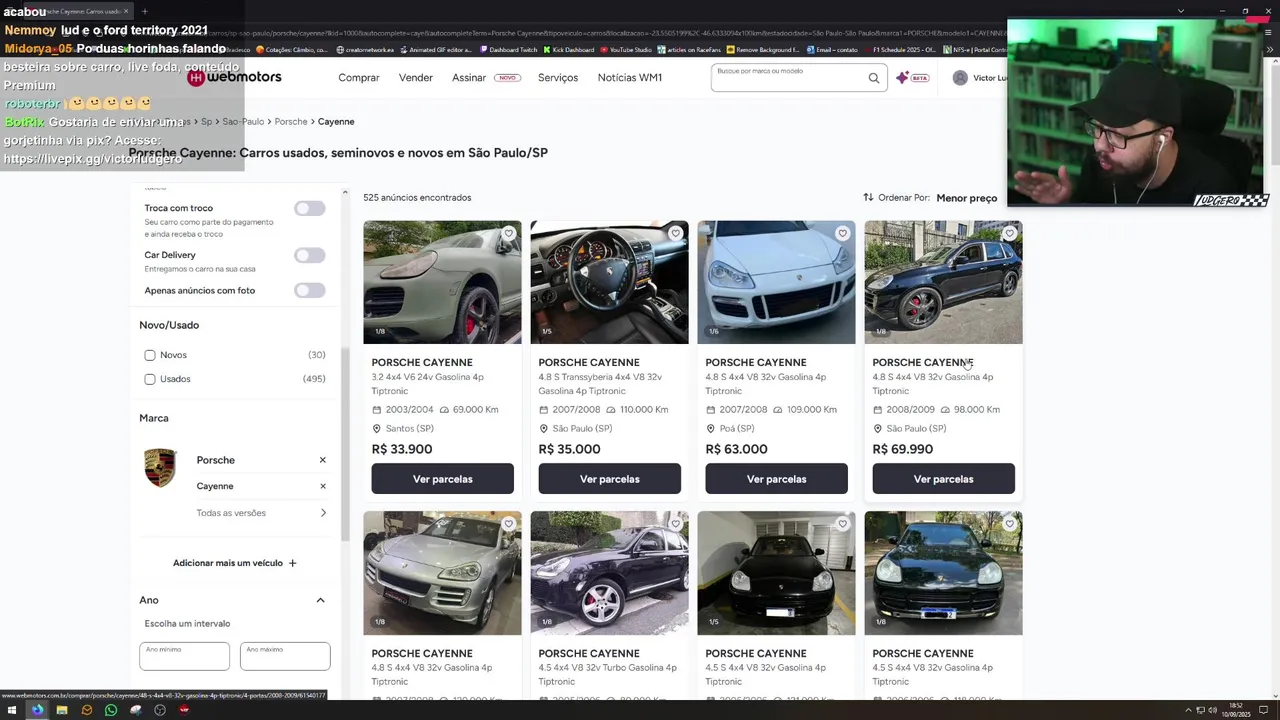Image resolution: width=1280 pixels, height=720 pixels.
Task: Remove the Porsche brand filter
Action: click(322, 460)
